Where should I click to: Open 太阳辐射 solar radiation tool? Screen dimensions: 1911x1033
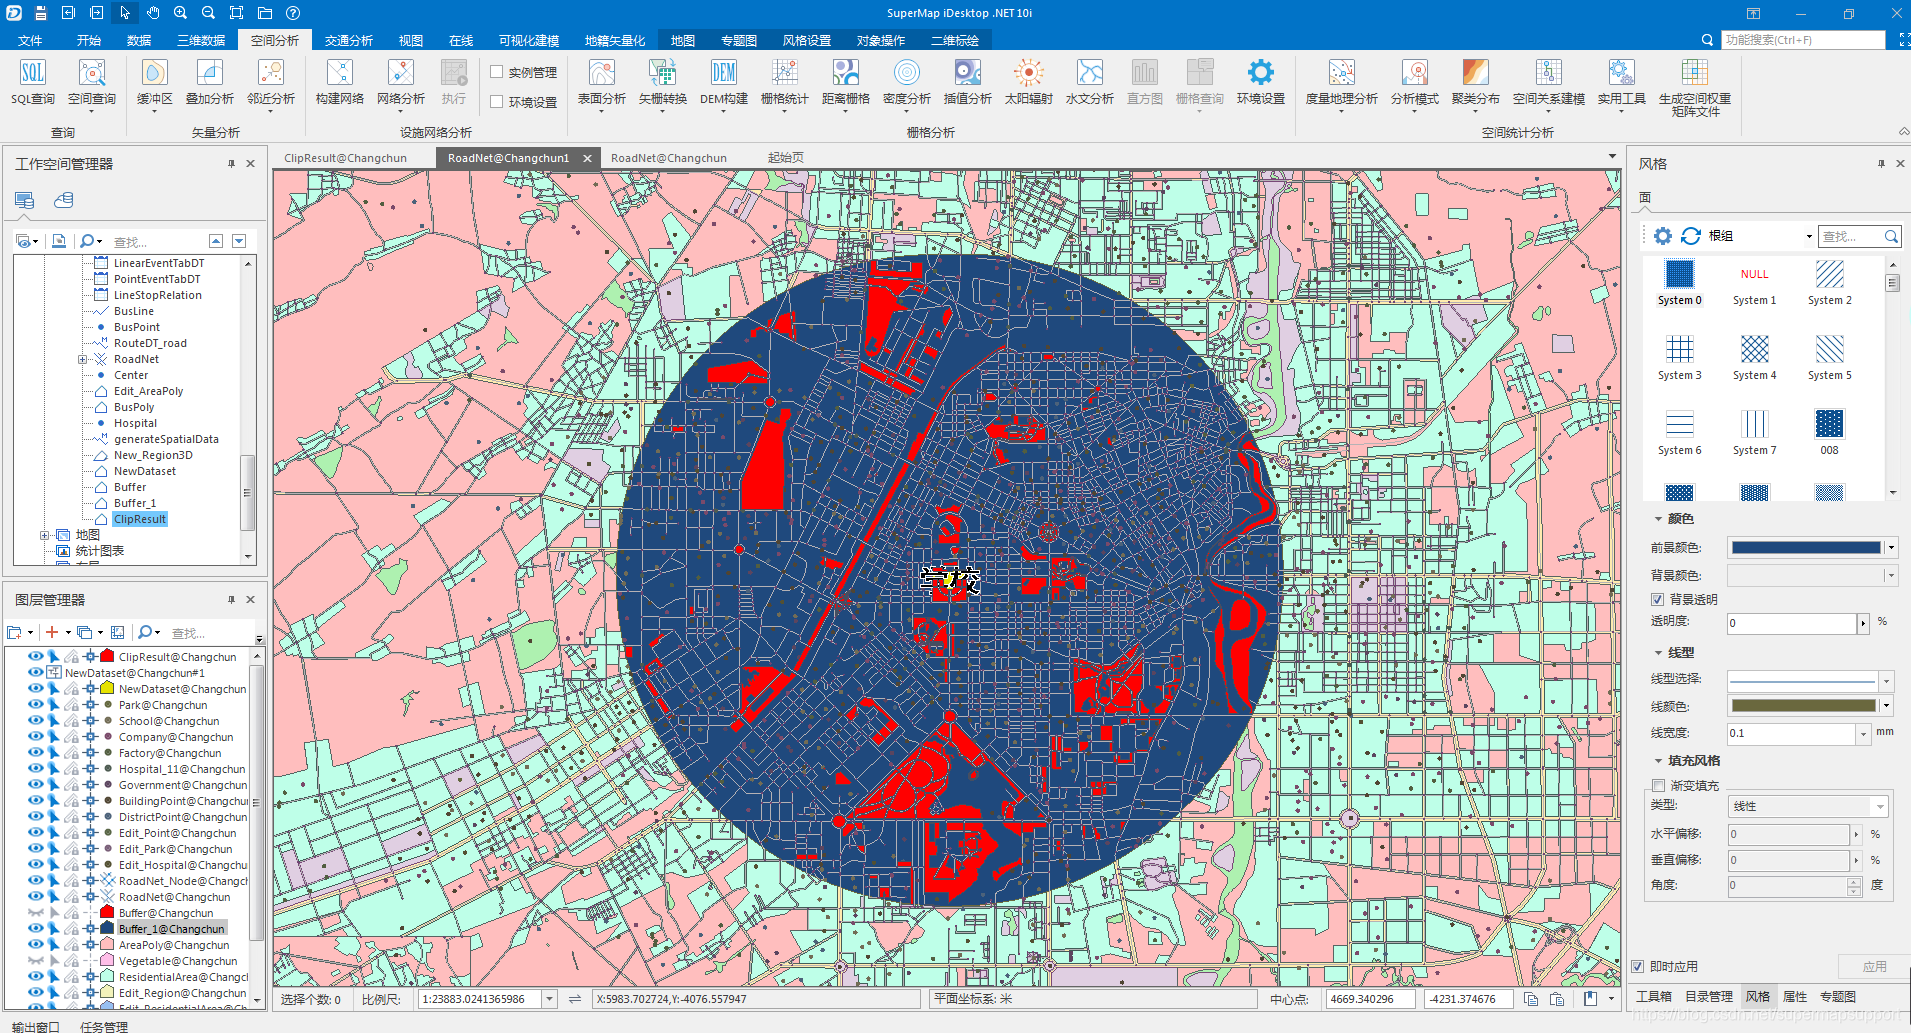1029,82
